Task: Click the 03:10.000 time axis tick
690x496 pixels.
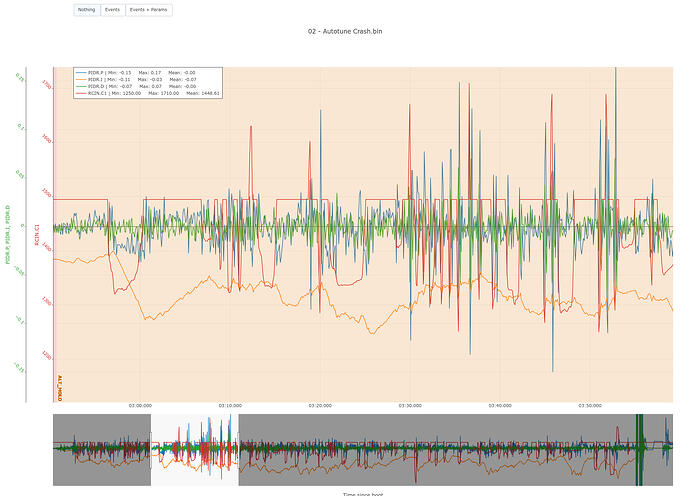Action: pyautogui.click(x=230, y=406)
